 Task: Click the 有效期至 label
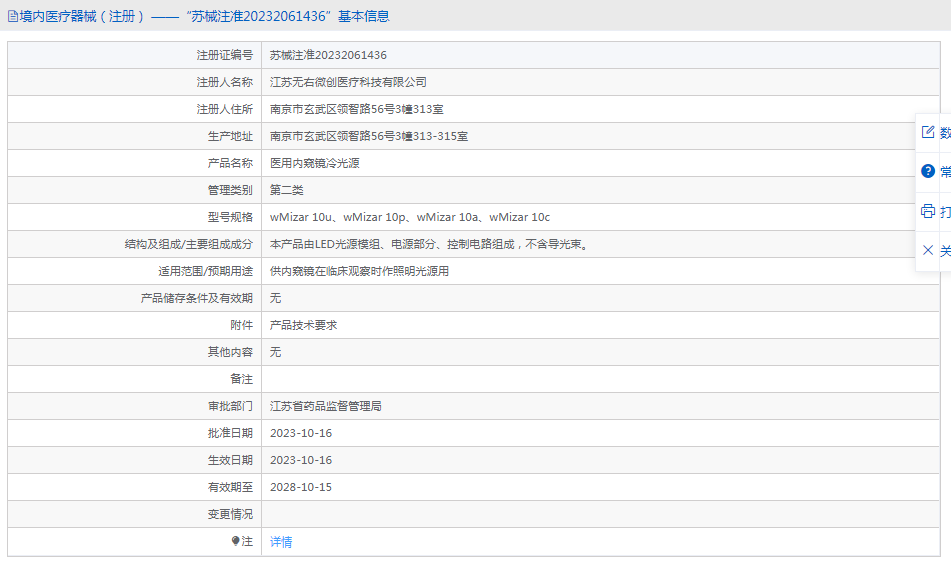click(230, 487)
